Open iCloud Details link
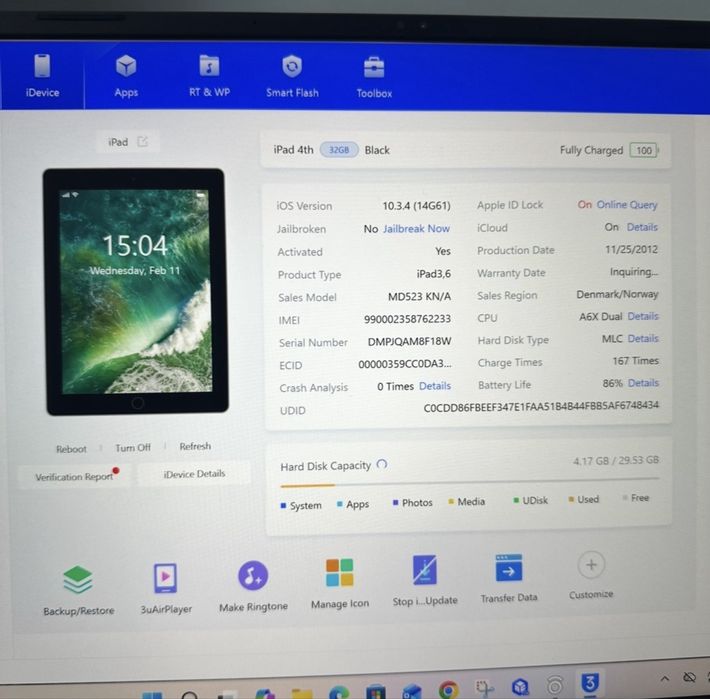This screenshot has height=699, width=710. pos(642,227)
